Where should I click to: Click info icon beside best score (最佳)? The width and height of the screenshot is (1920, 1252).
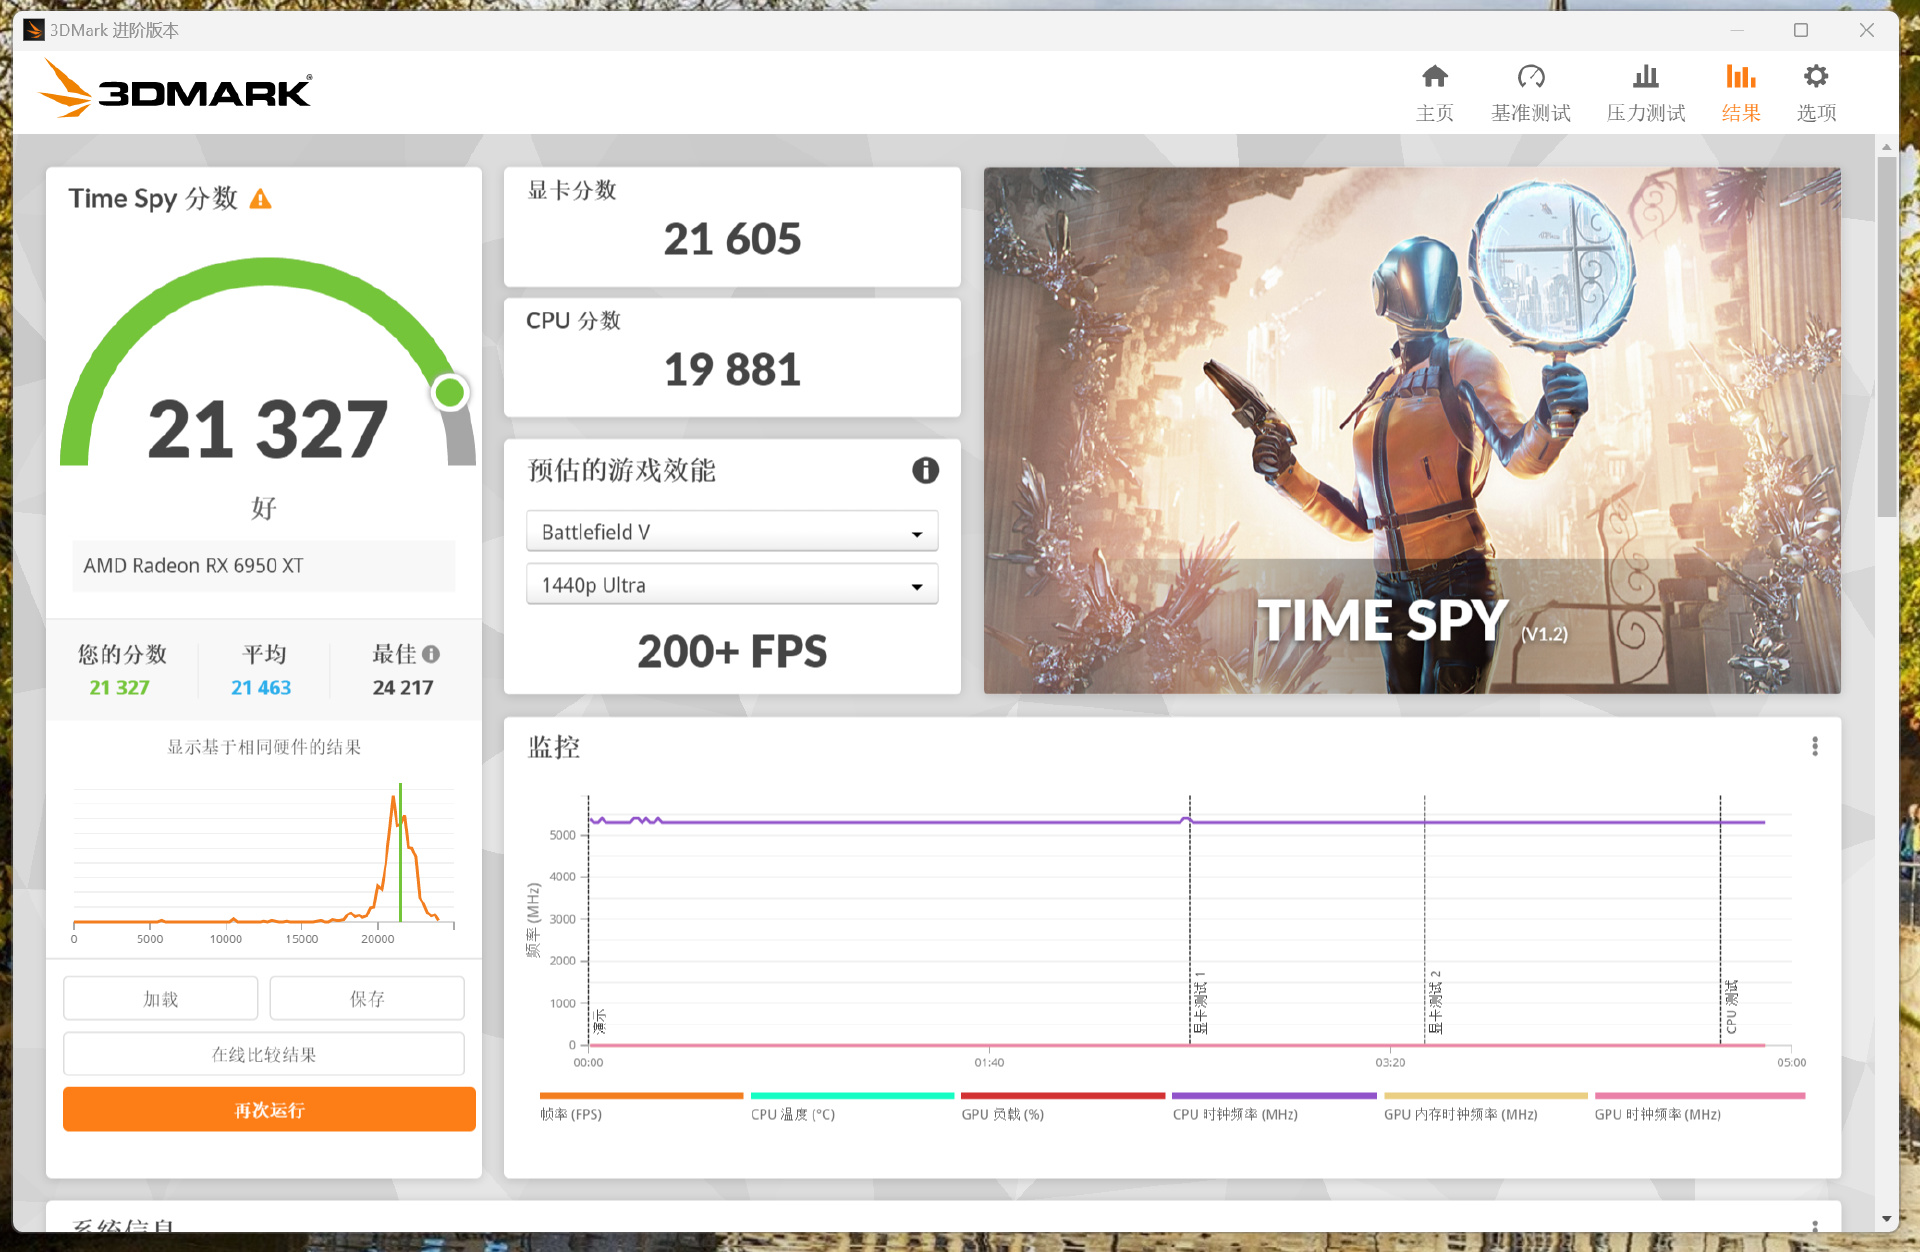click(x=431, y=654)
